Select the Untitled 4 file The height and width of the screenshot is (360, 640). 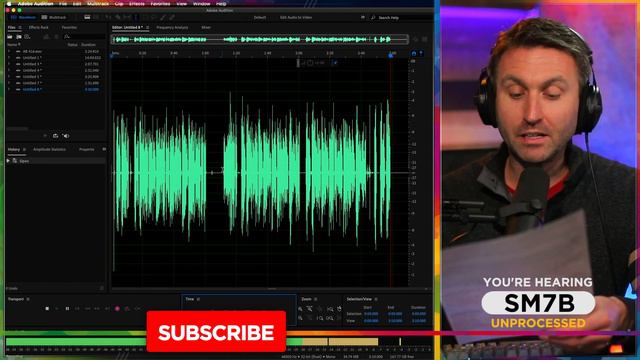click(32, 70)
